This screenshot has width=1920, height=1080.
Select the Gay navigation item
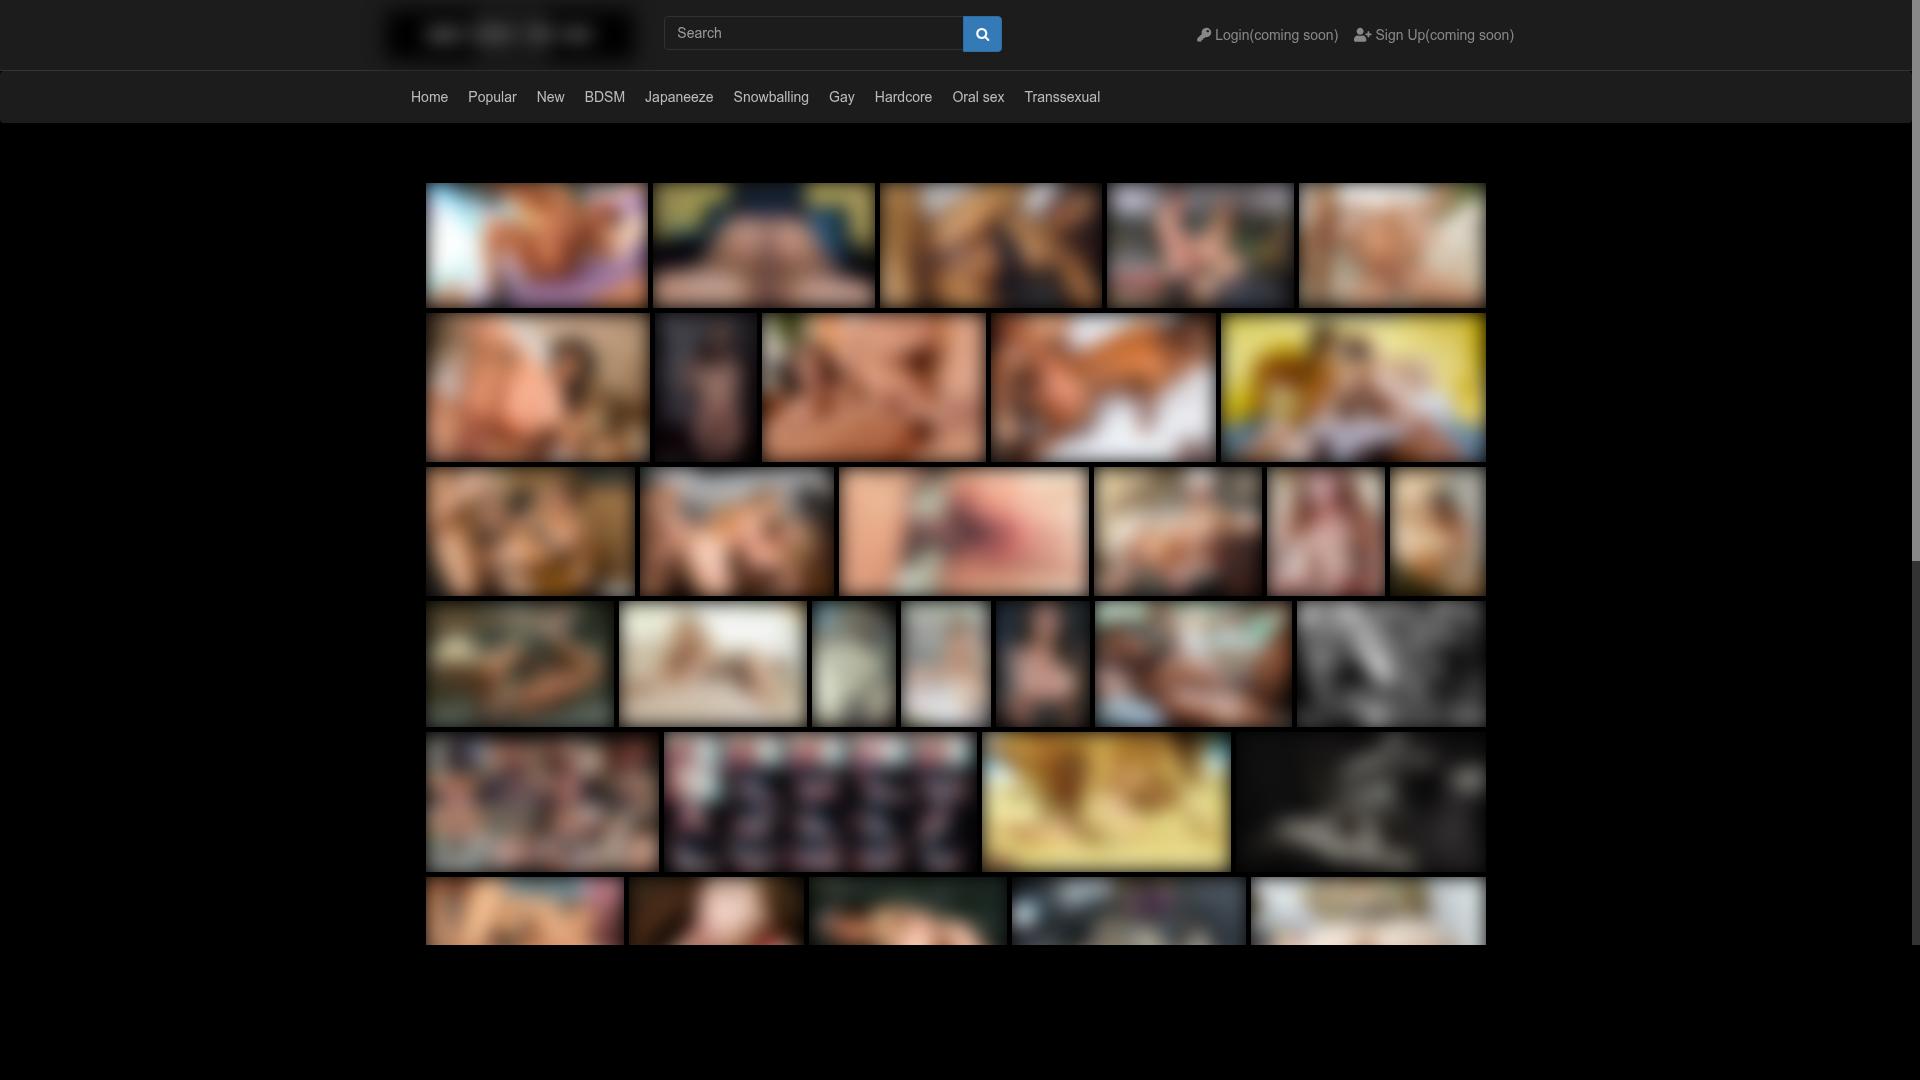point(841,97)
